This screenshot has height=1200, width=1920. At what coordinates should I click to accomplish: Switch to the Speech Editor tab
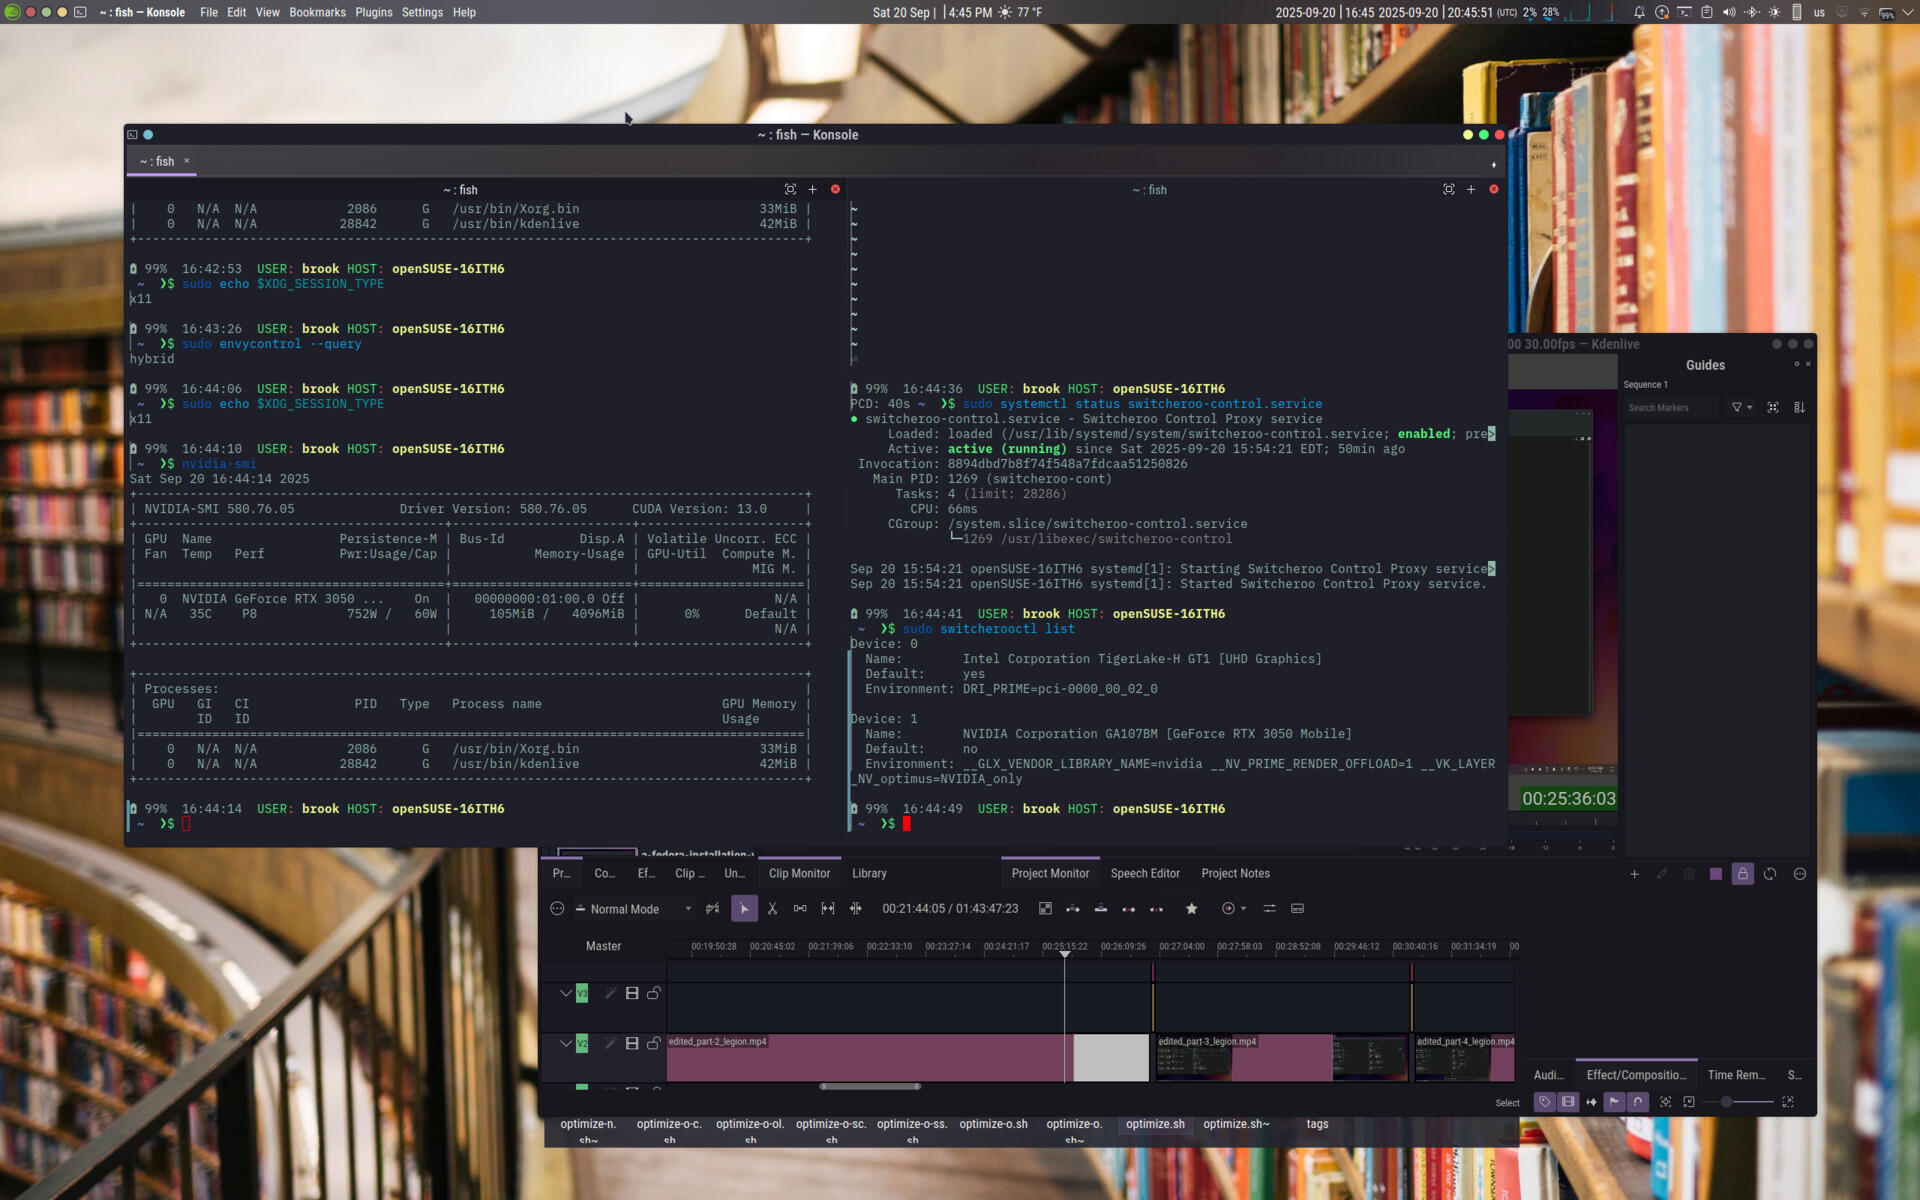pyautogui.click(x=1144, y=873)
